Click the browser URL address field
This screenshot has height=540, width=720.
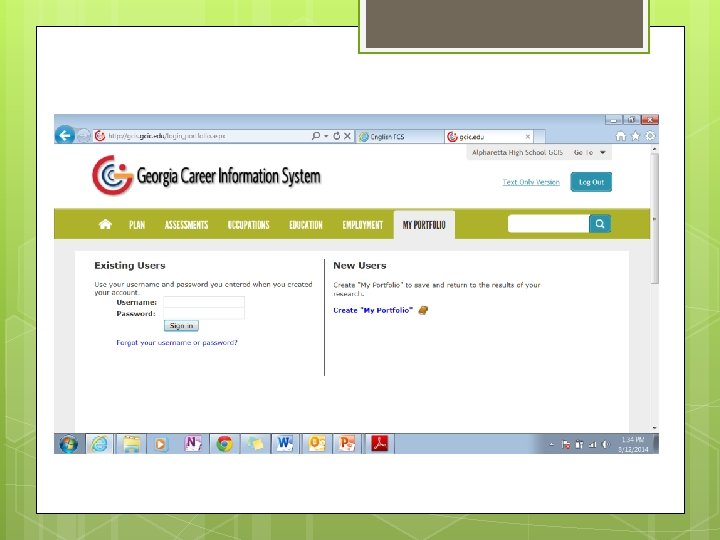pos(201,136)
